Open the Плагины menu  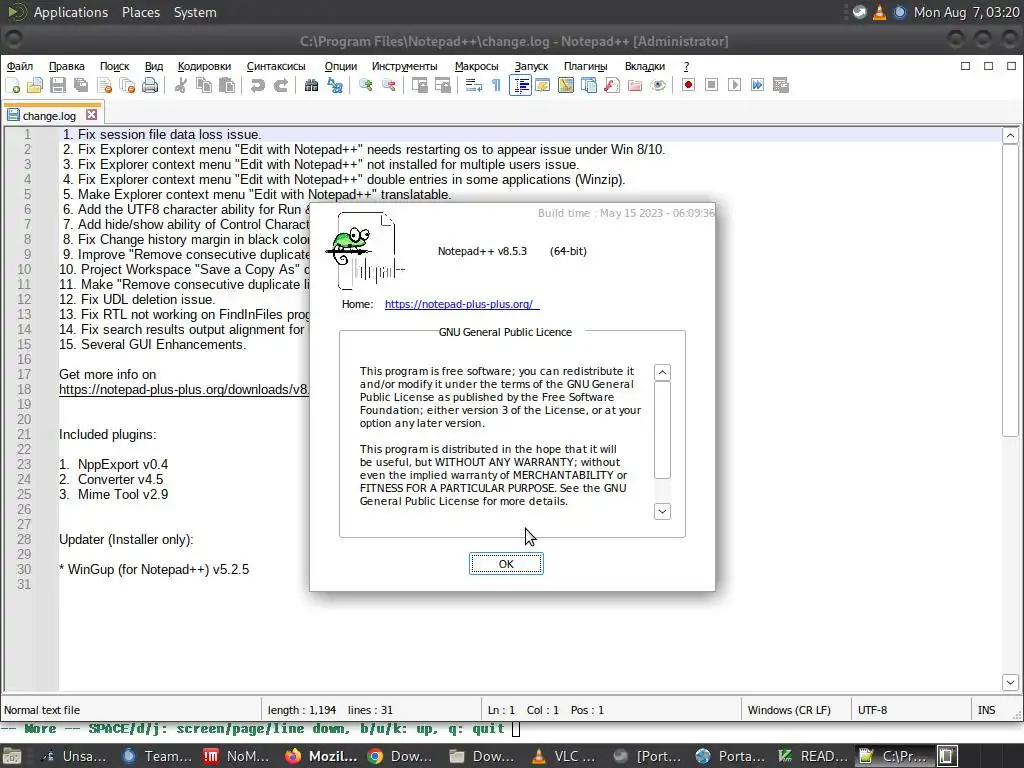[586, 66]
